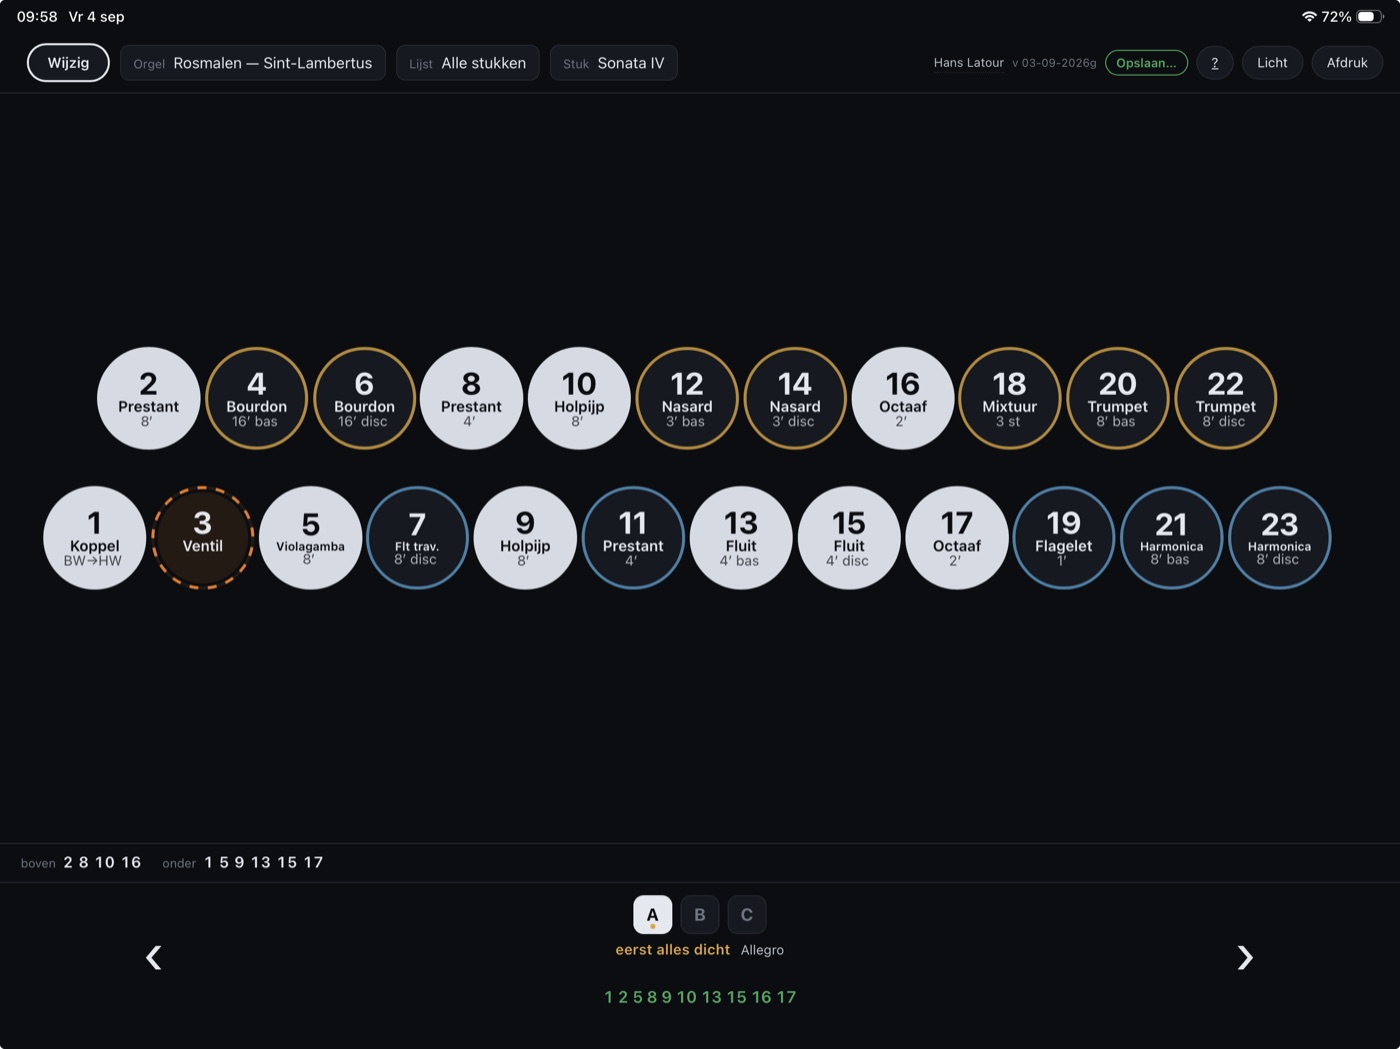Go to next registration with right arrow

1245,958
